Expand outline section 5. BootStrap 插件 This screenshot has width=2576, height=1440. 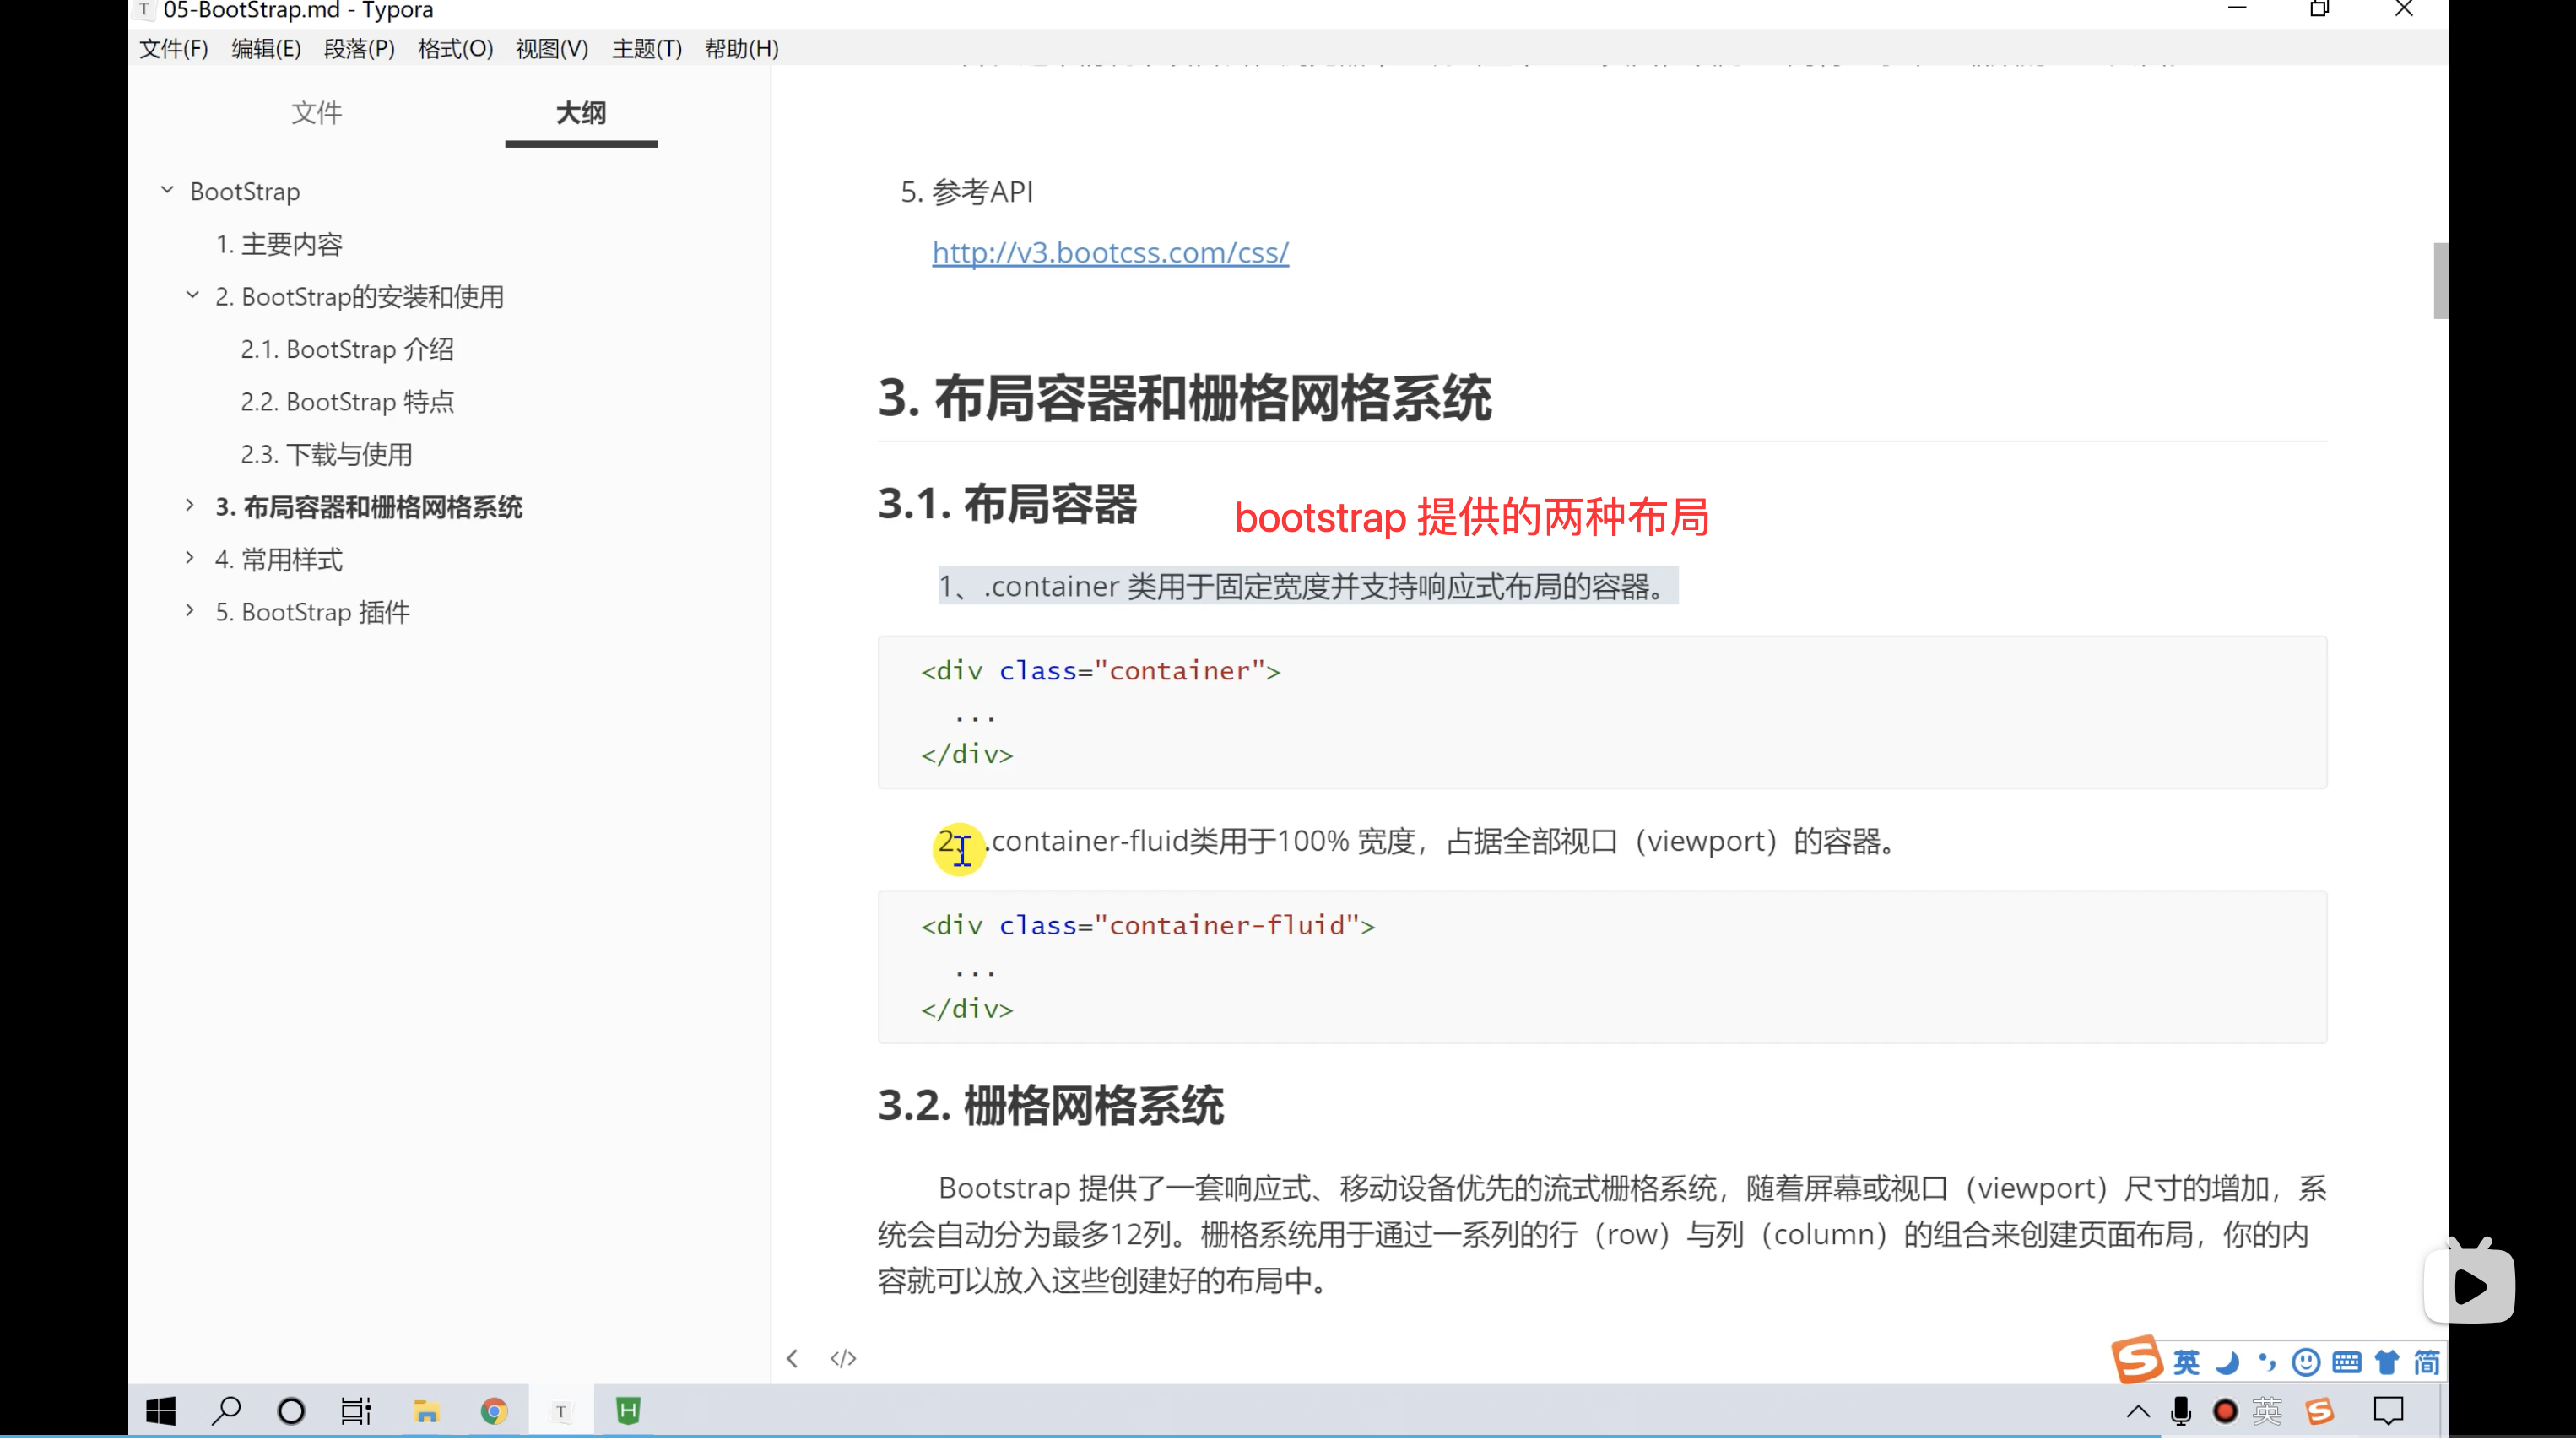[x=189, y=611]
